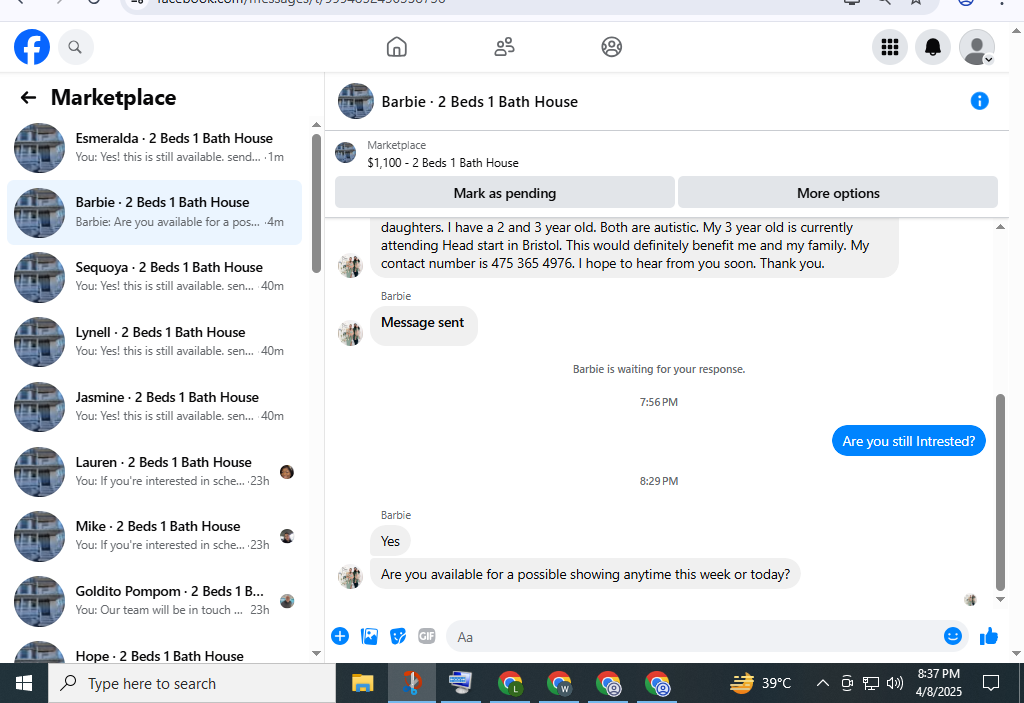
Task: Go to the Home feed icon
Action: [396, 47]
